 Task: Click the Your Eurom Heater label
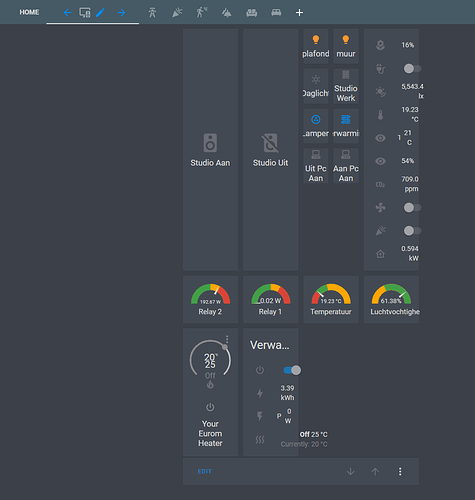click(210, 433)
